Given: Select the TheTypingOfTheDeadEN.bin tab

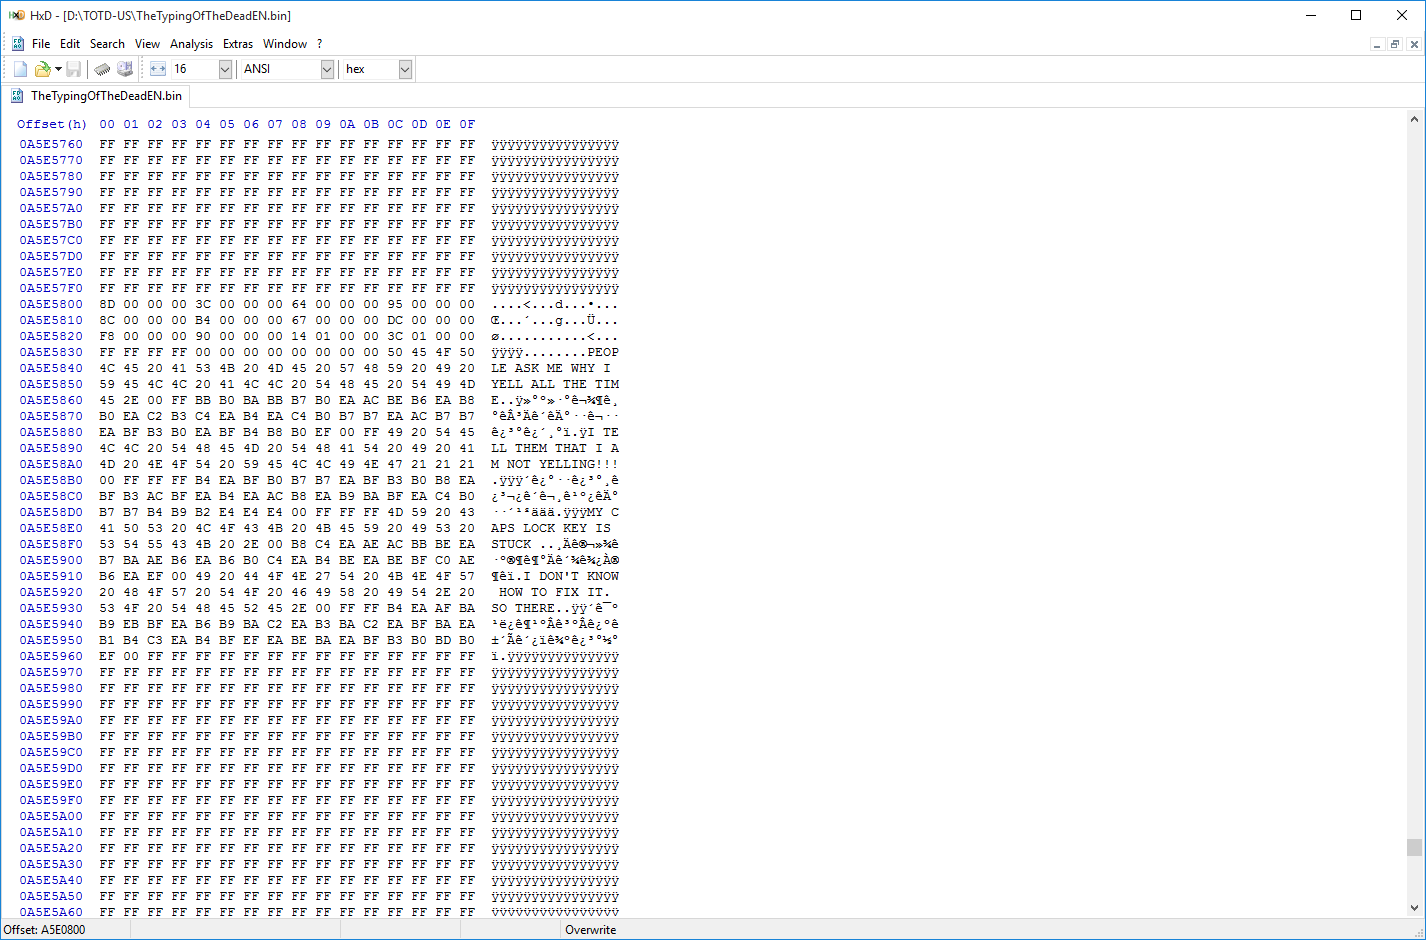Looking at the screenshot, I should point(97,96).
